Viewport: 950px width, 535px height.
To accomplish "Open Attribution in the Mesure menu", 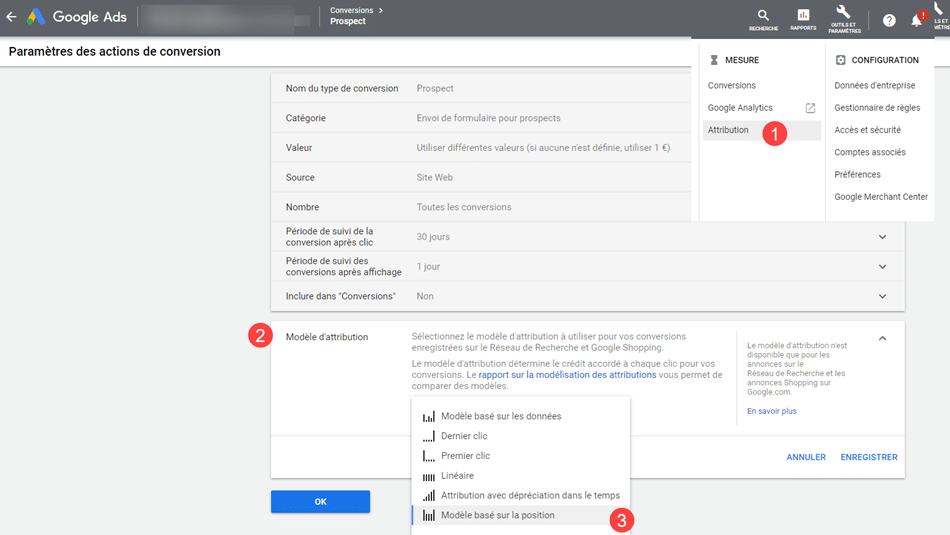I will pyautogui.click(x=728, y=130).
